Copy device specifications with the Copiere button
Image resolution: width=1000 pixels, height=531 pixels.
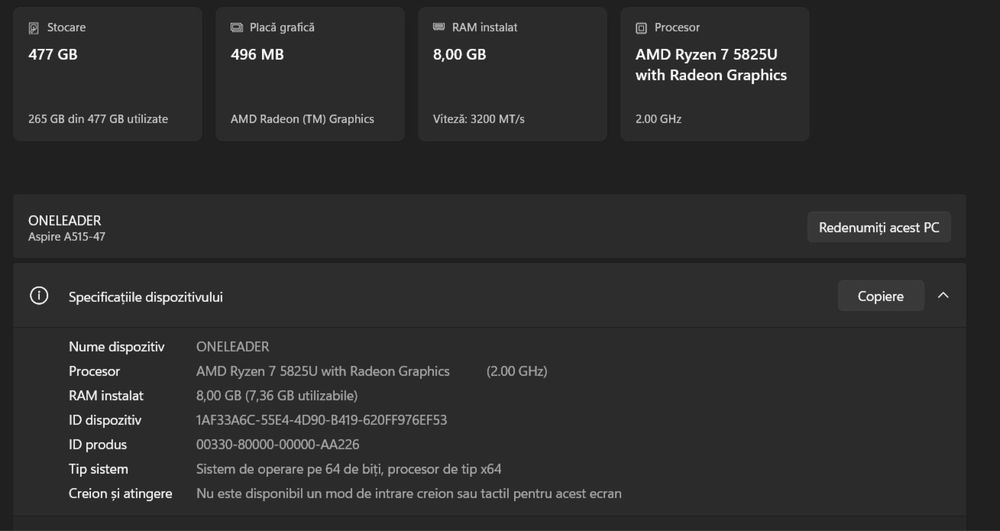[880, 296]
